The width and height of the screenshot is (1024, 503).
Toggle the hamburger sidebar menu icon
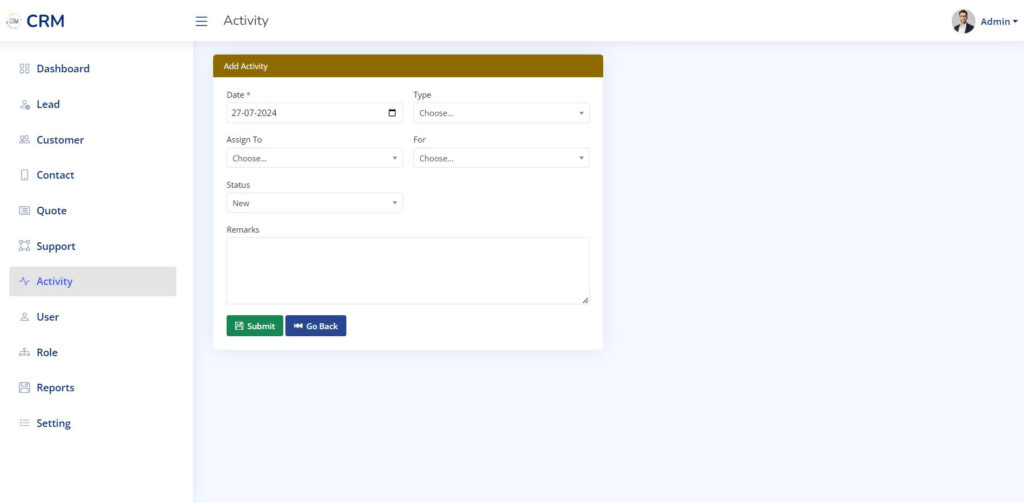202,21
